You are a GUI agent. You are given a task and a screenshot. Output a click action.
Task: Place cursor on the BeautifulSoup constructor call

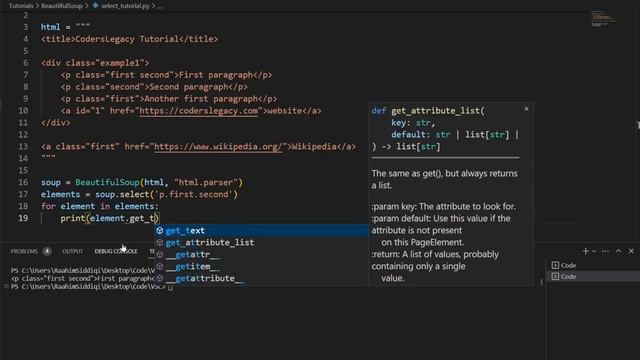pos(107,182)
